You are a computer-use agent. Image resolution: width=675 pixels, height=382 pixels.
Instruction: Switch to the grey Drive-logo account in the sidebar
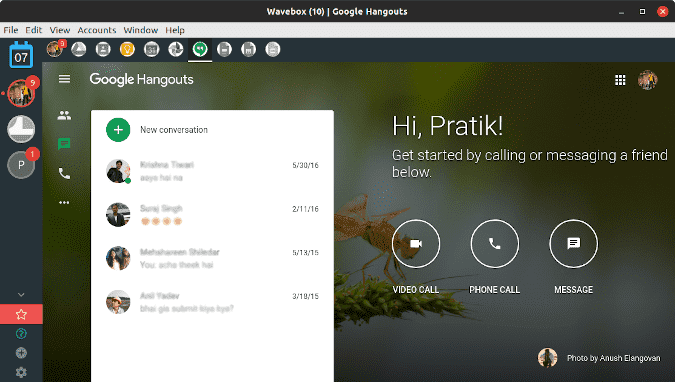tap(21, 129)
